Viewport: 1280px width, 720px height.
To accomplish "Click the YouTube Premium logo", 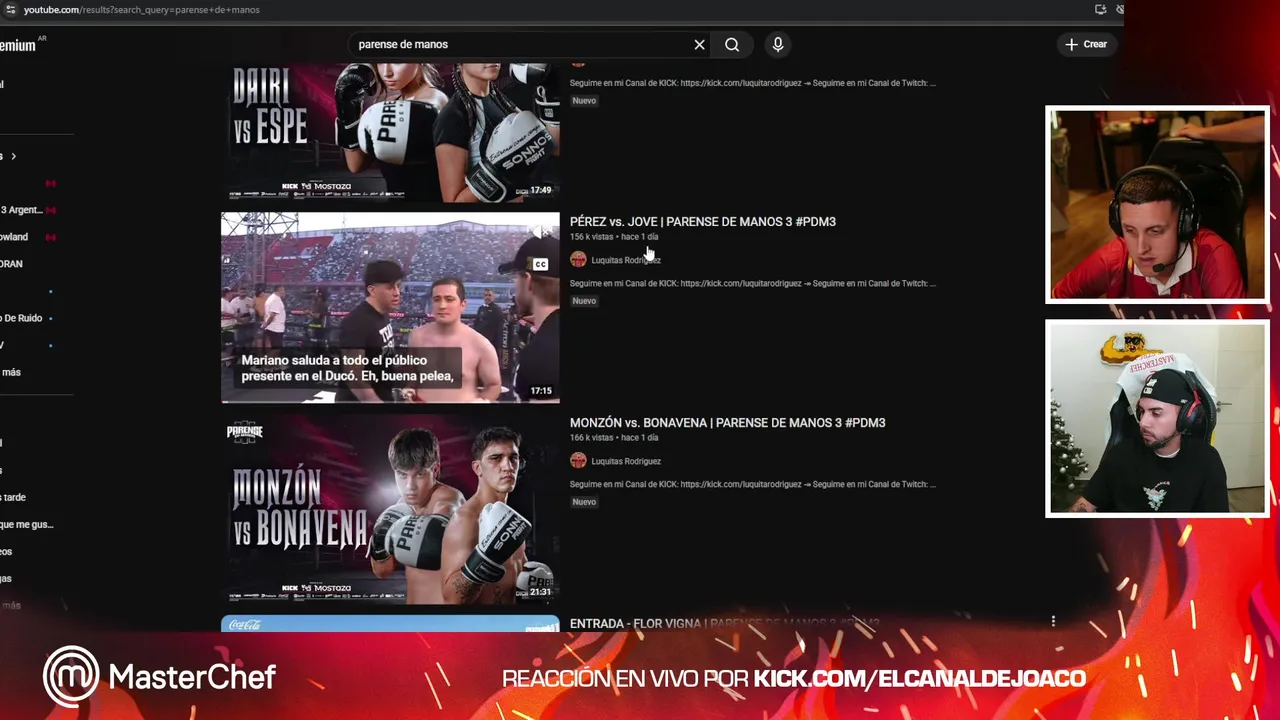I will coord(20,44).
